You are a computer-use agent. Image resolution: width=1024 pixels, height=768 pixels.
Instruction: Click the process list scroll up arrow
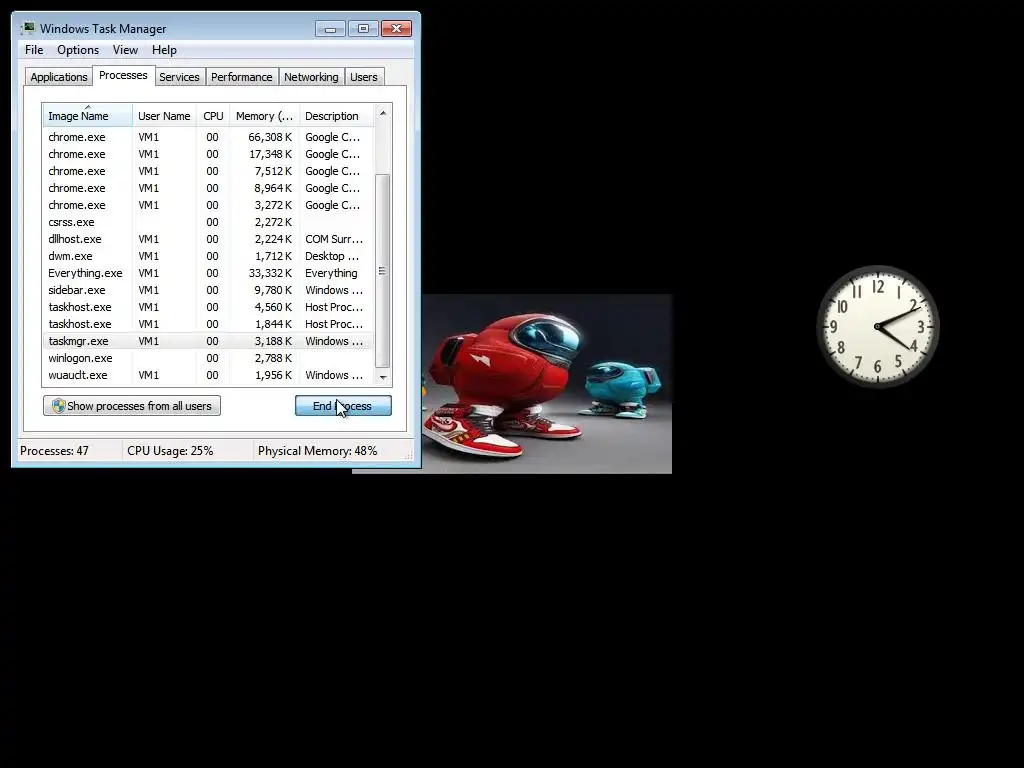pos(383,113)
